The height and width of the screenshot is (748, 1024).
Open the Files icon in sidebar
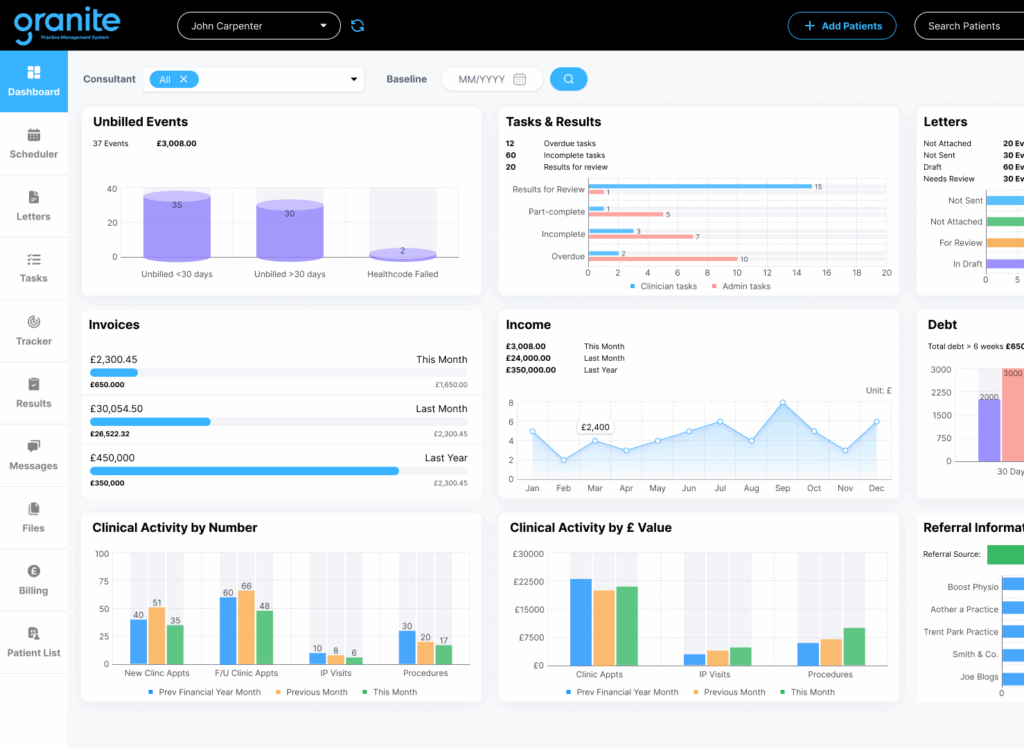(x=34, y=509)
